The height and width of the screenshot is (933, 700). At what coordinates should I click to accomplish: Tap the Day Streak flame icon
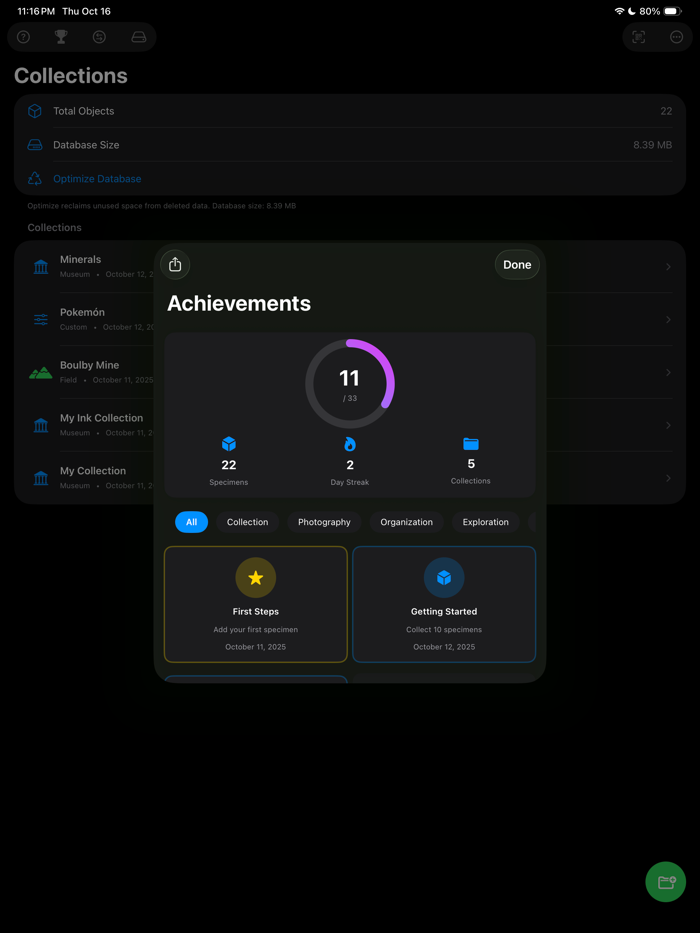coord(350,444)
